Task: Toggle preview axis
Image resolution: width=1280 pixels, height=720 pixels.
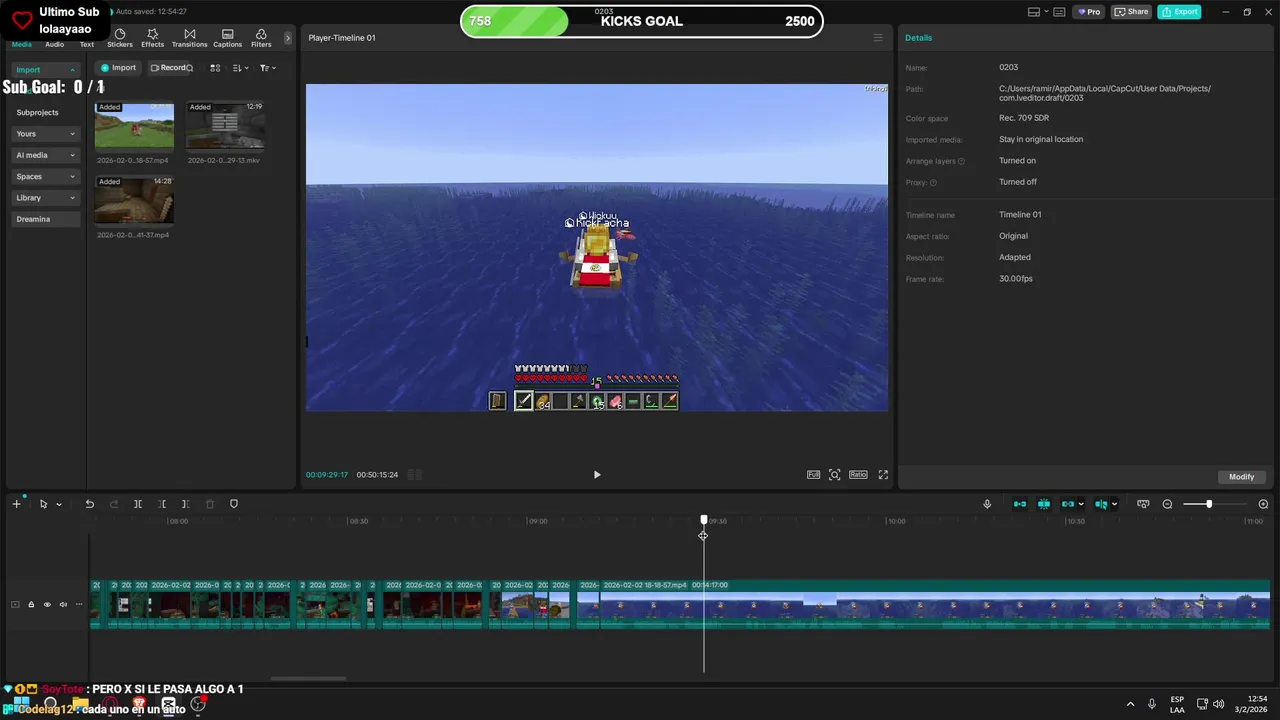Action: pos(1101,504)
